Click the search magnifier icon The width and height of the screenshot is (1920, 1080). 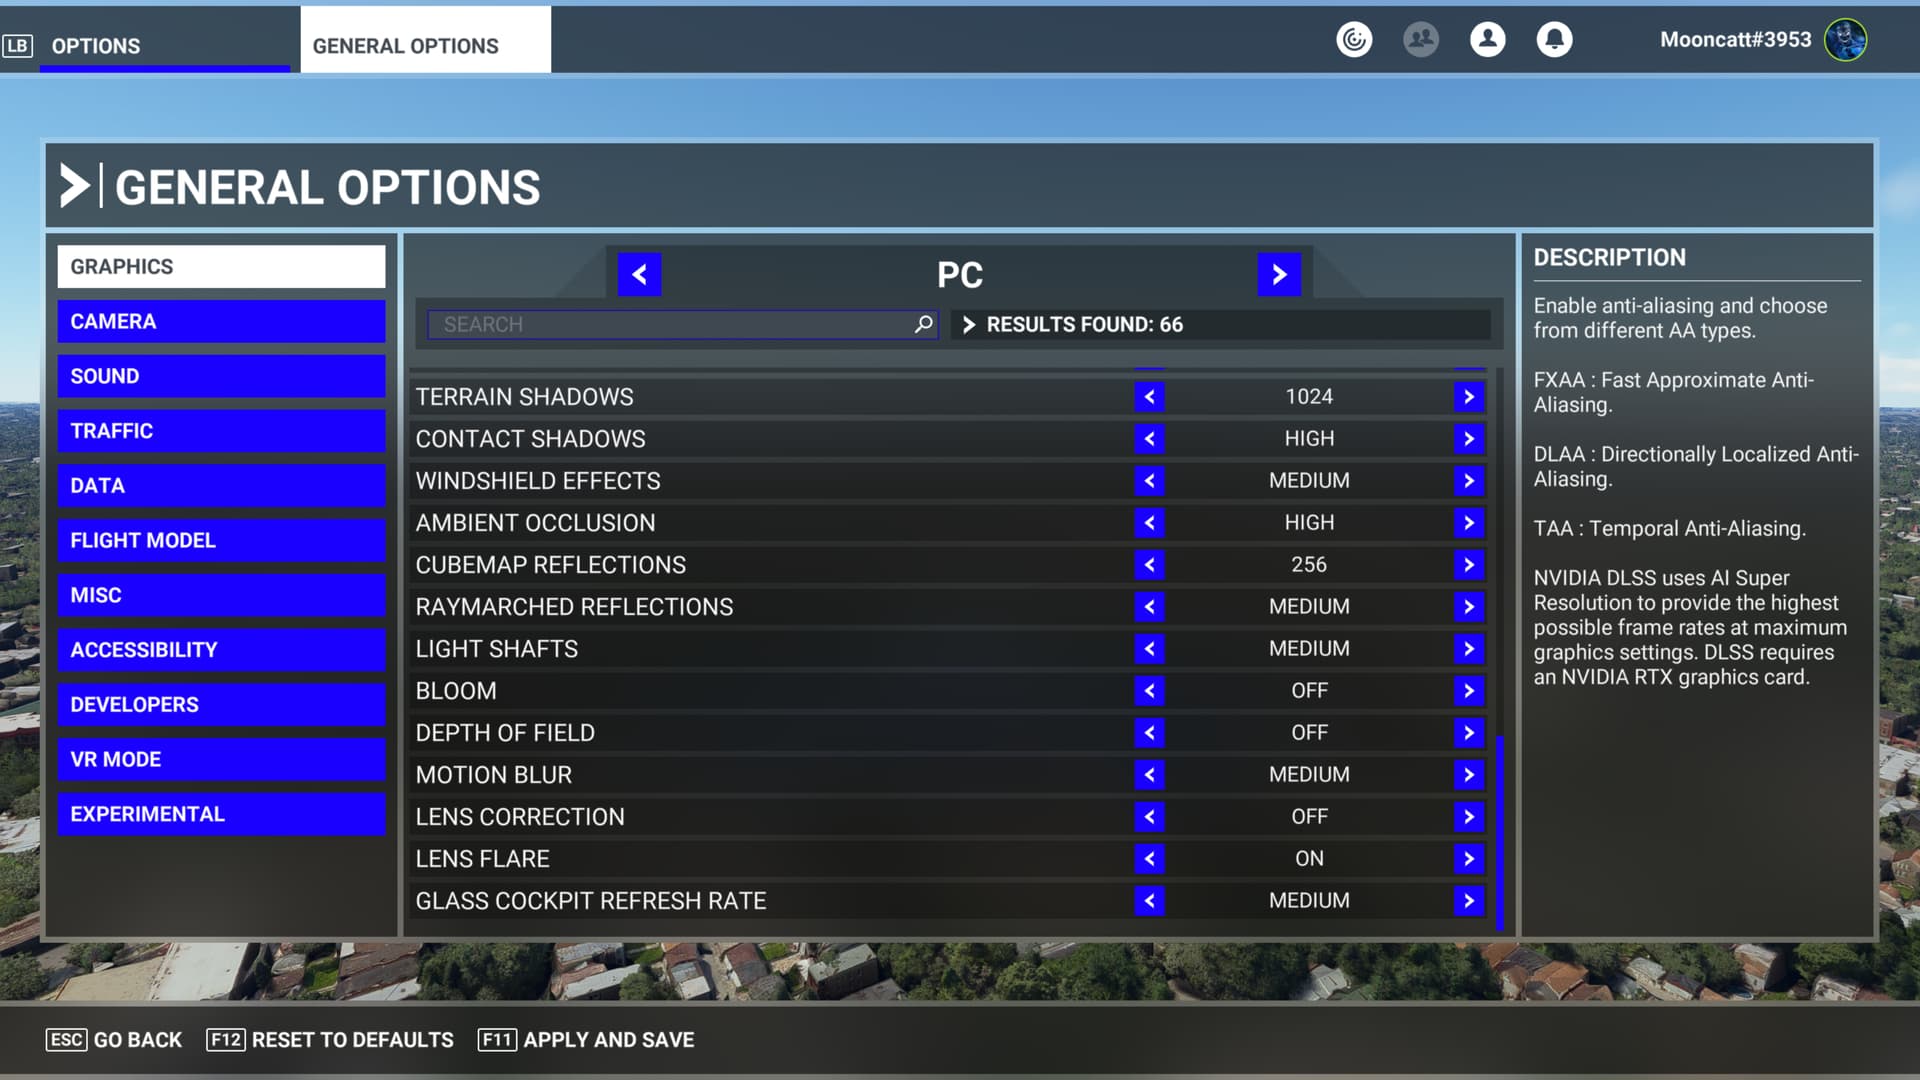coord(923,324)
